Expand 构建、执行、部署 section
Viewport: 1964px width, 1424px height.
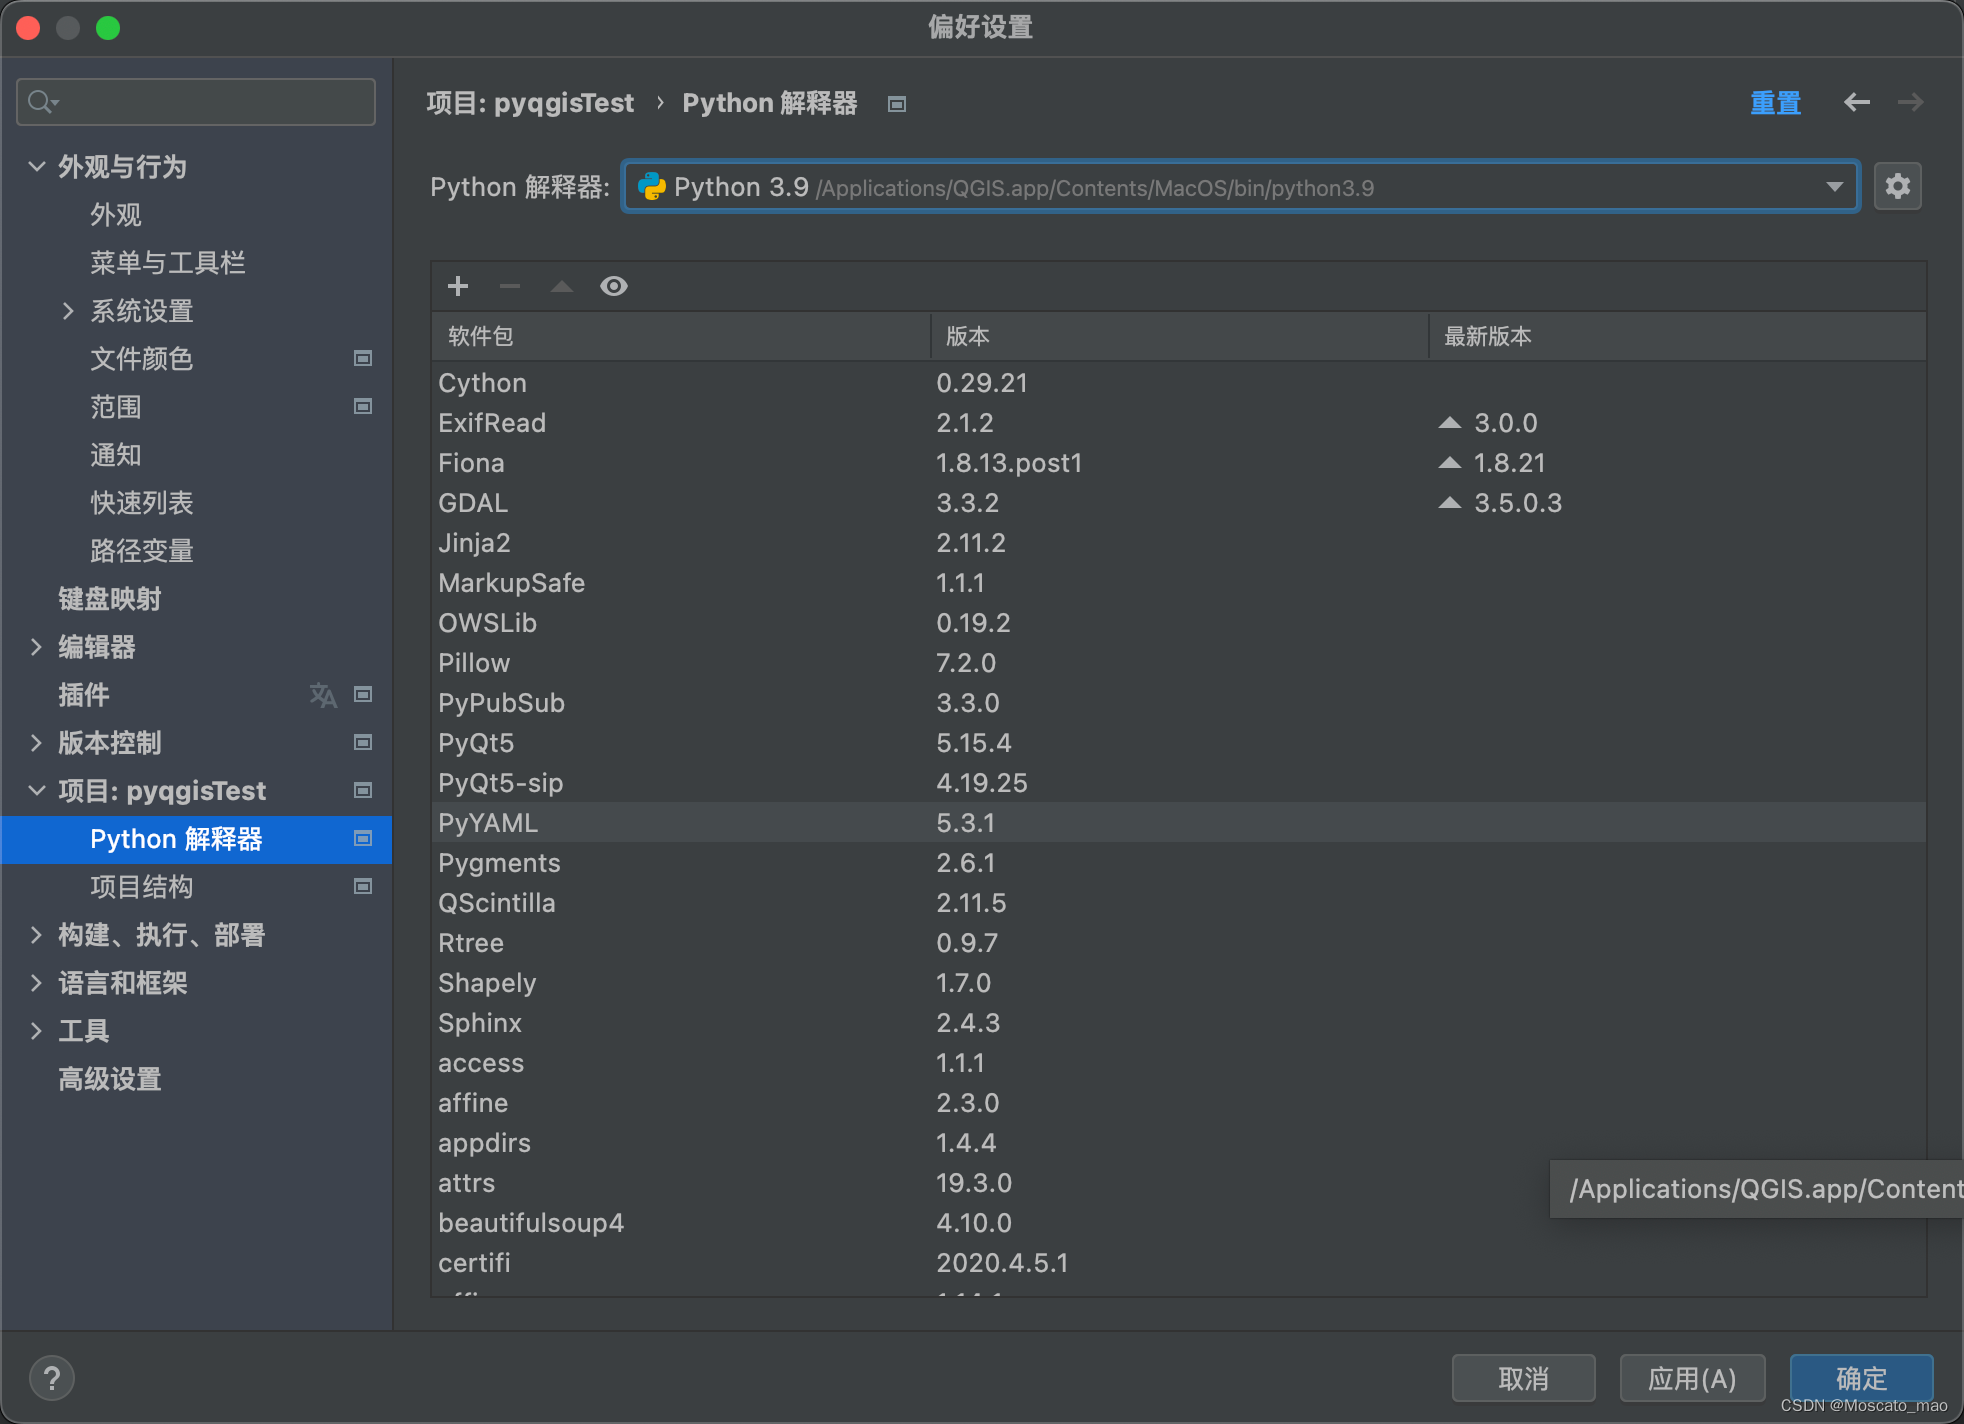tap(37, 935)
